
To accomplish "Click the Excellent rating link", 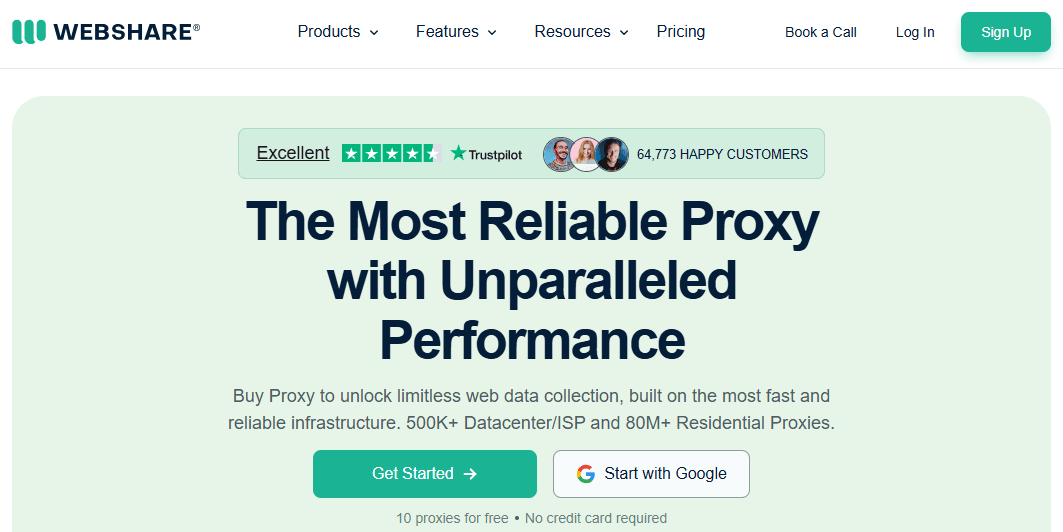I will click(293, 153).
